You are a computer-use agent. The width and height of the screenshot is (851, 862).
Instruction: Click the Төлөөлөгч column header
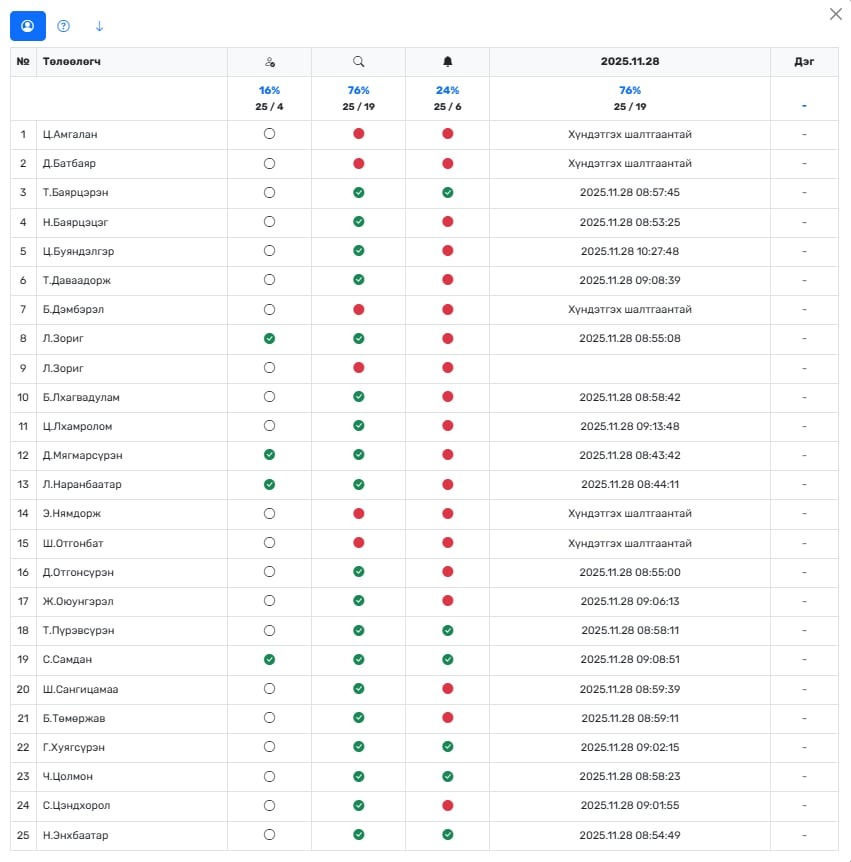[x=72, y=62]
